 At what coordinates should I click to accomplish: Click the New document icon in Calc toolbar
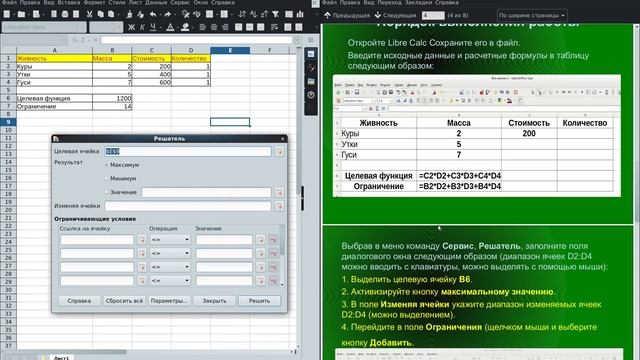coord(7,14)
